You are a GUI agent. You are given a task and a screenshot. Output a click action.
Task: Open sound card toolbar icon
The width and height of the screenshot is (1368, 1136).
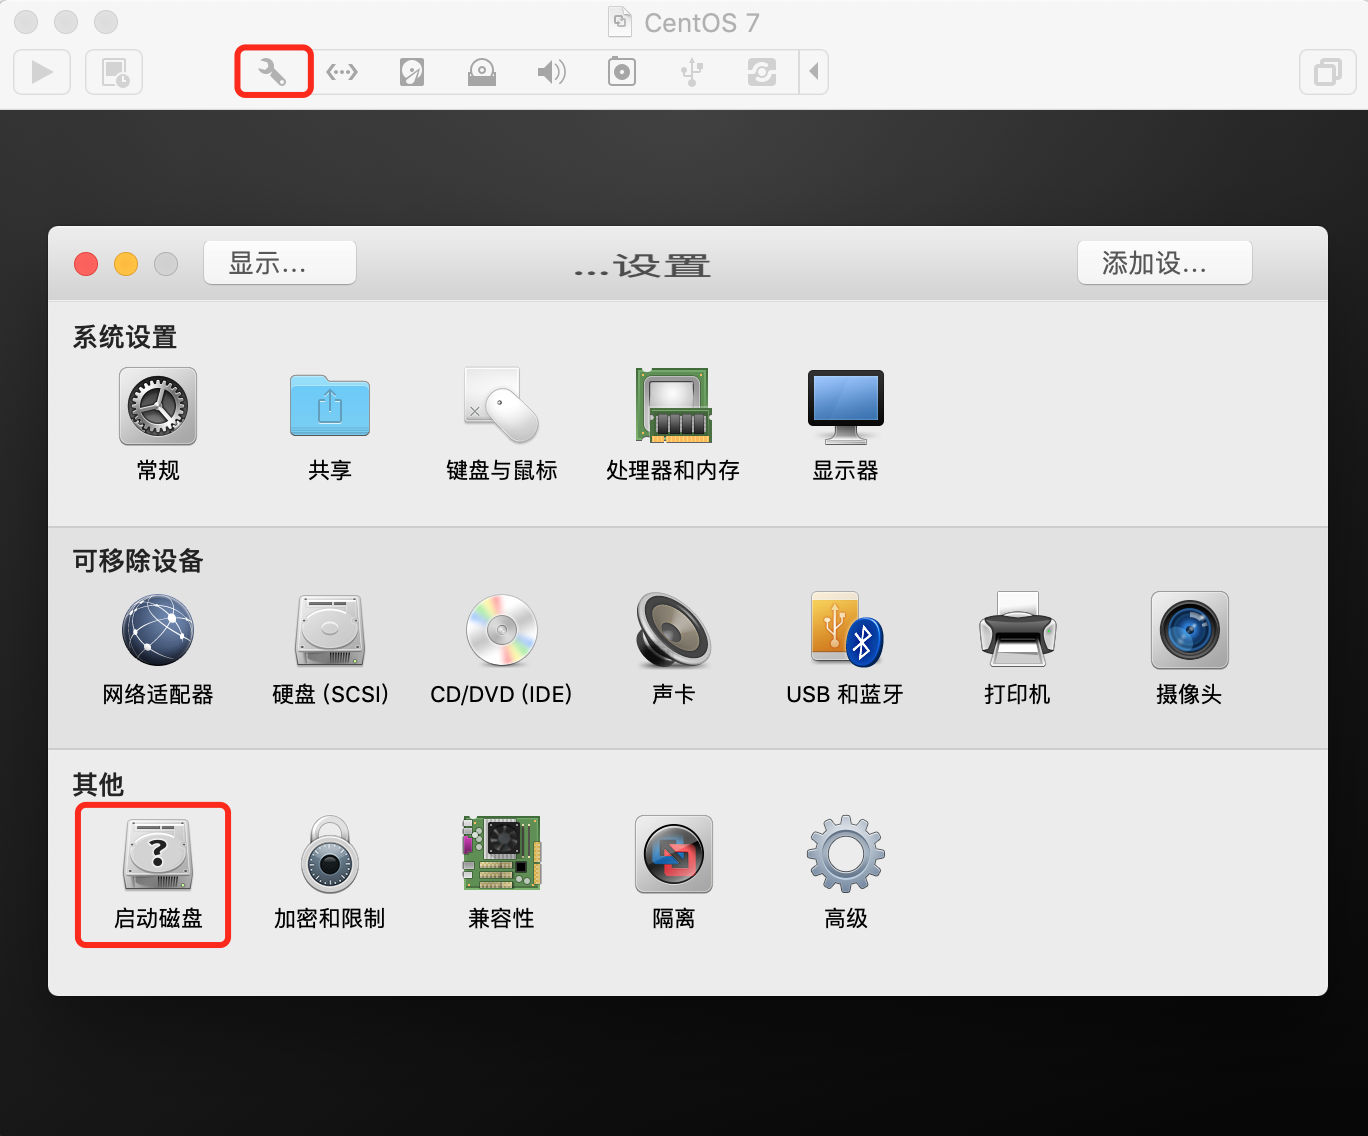click(551, 72)
